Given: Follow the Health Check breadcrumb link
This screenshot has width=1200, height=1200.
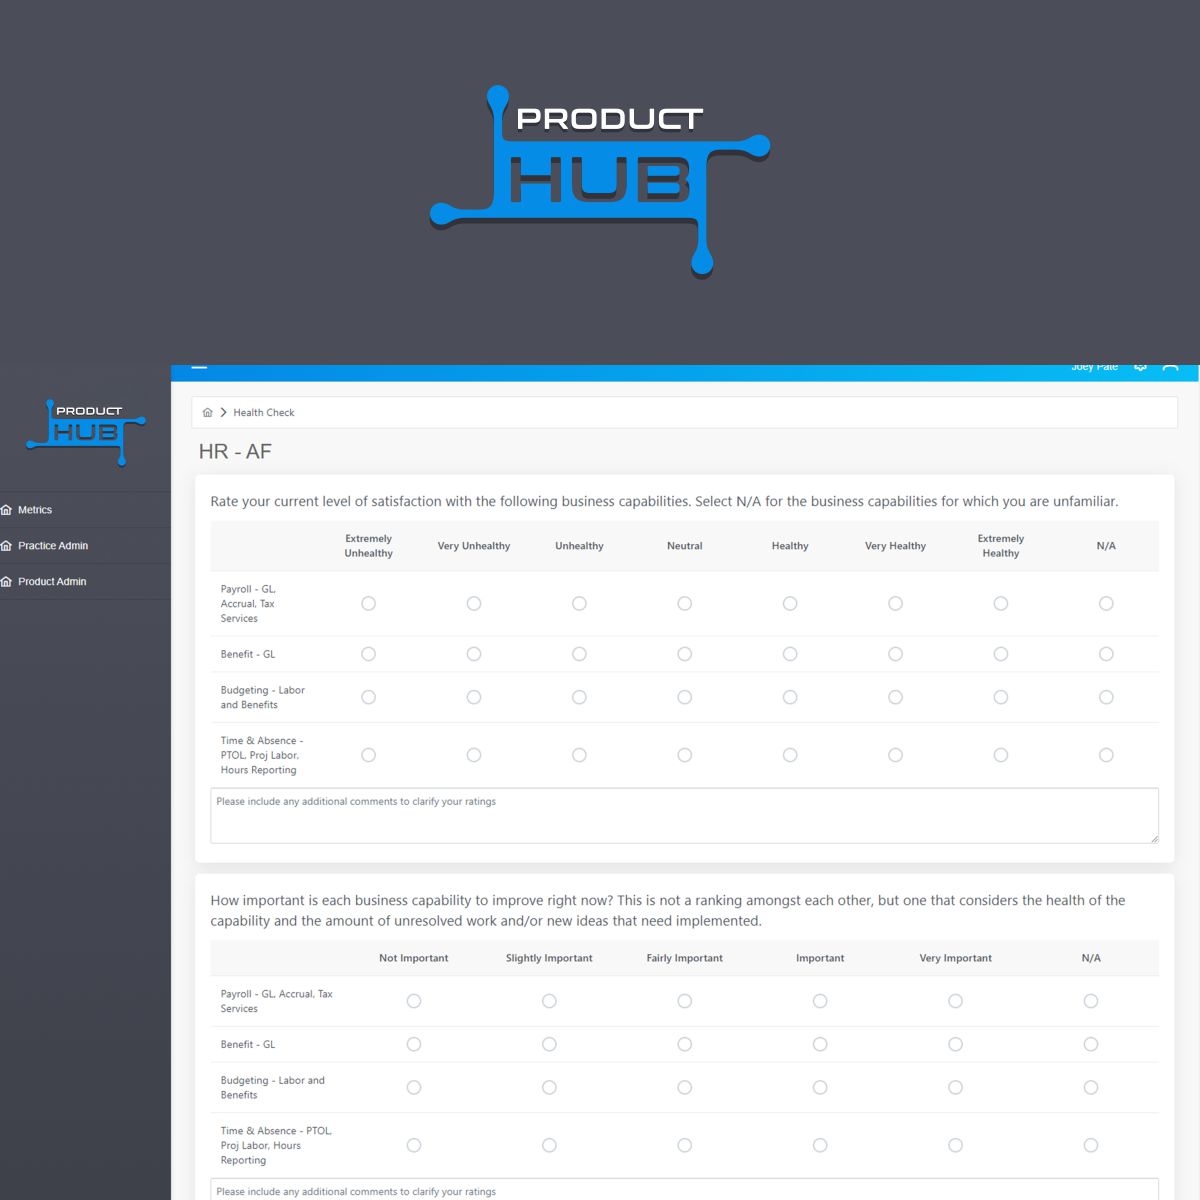Looking at the screenshot, I should (x=264, y=412).
